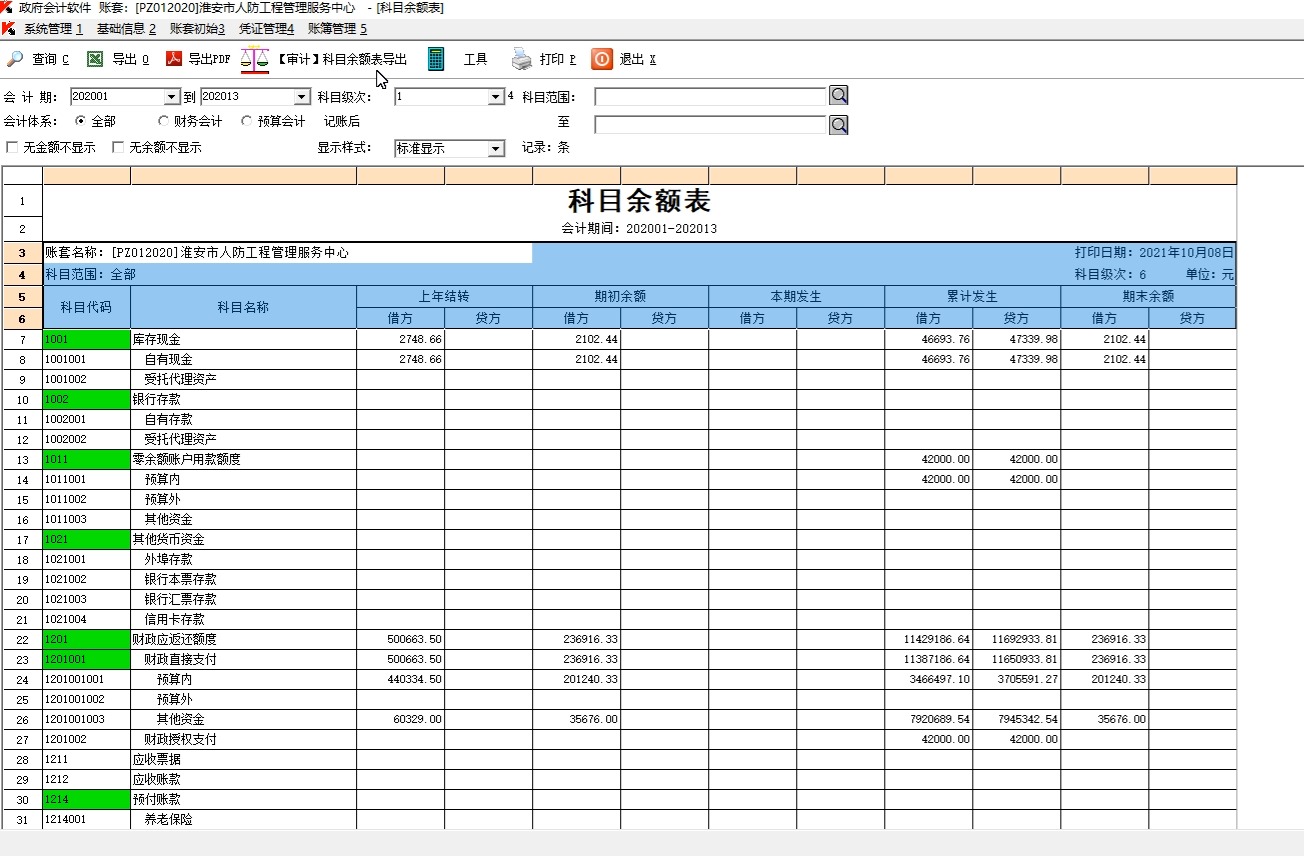Viewport: 1304px width, 856px height.
Task: Click the 导出PDF icon
Action: pos(174,59)
